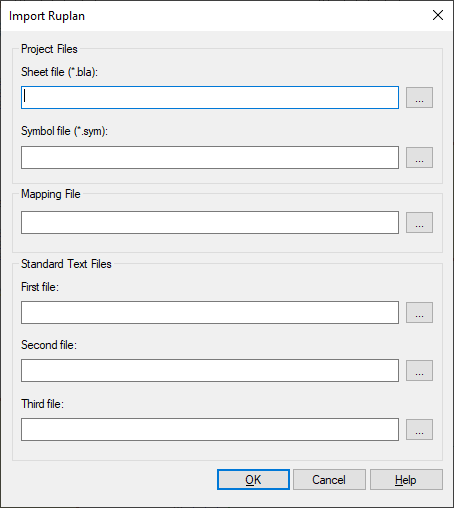Click the Second file input box

click(210, 370)
